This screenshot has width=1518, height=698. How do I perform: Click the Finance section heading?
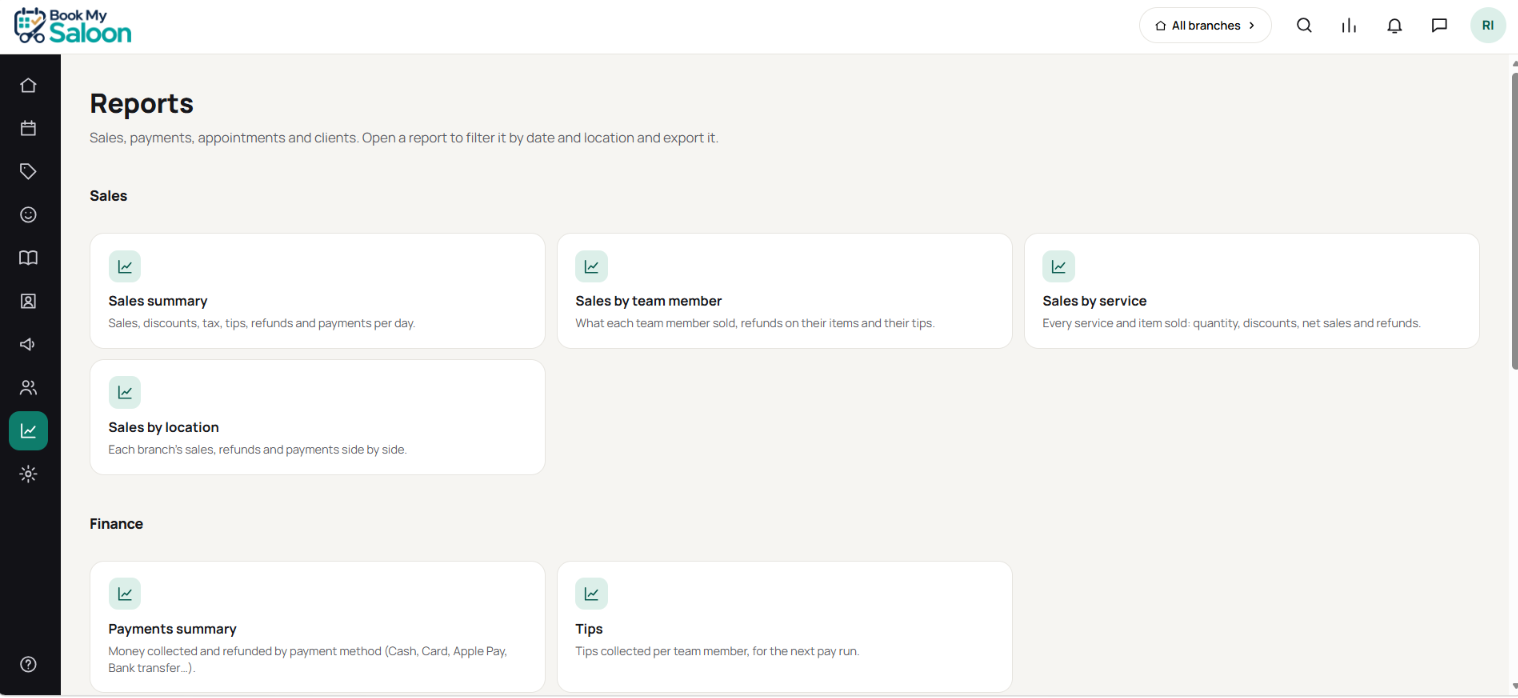pyautogui.click(x=117, y=524)
